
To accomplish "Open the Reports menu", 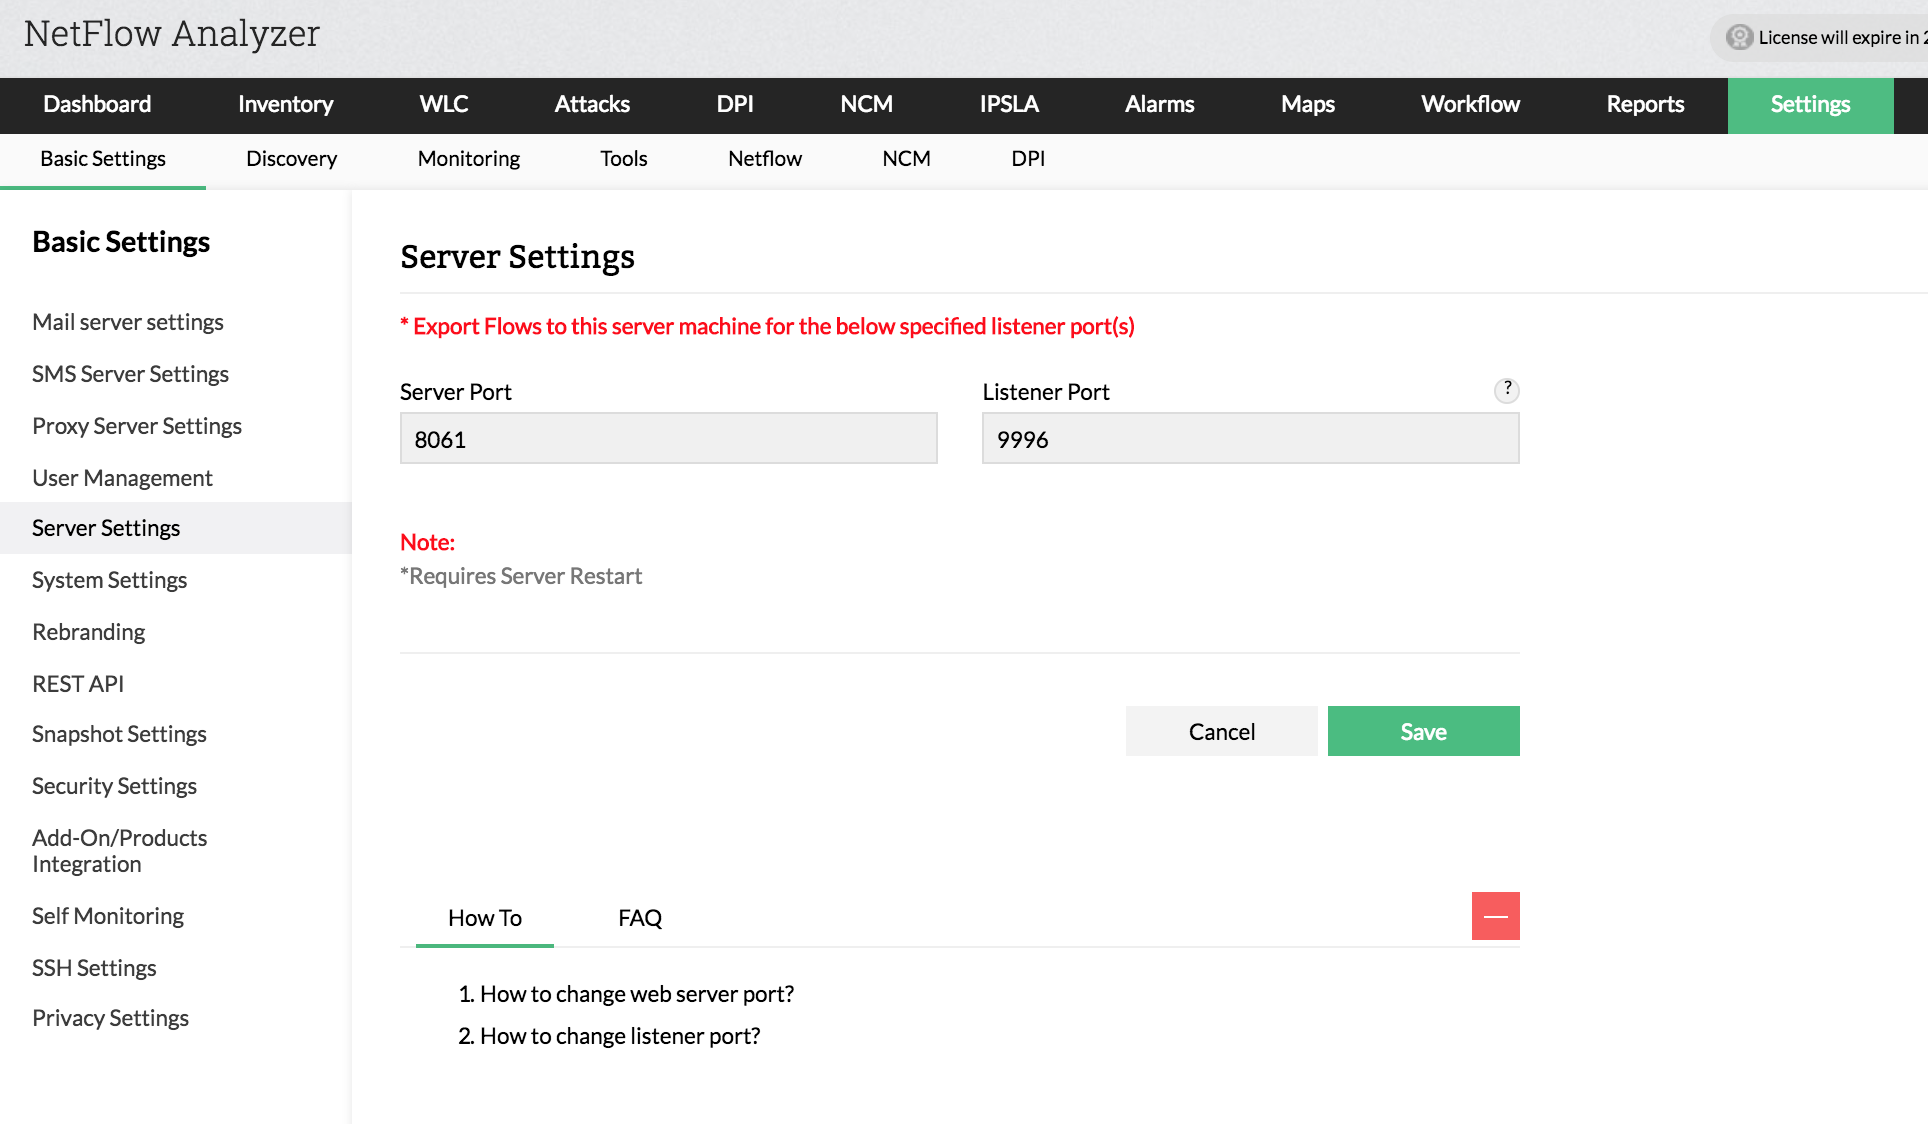I will pos(1645,104).
